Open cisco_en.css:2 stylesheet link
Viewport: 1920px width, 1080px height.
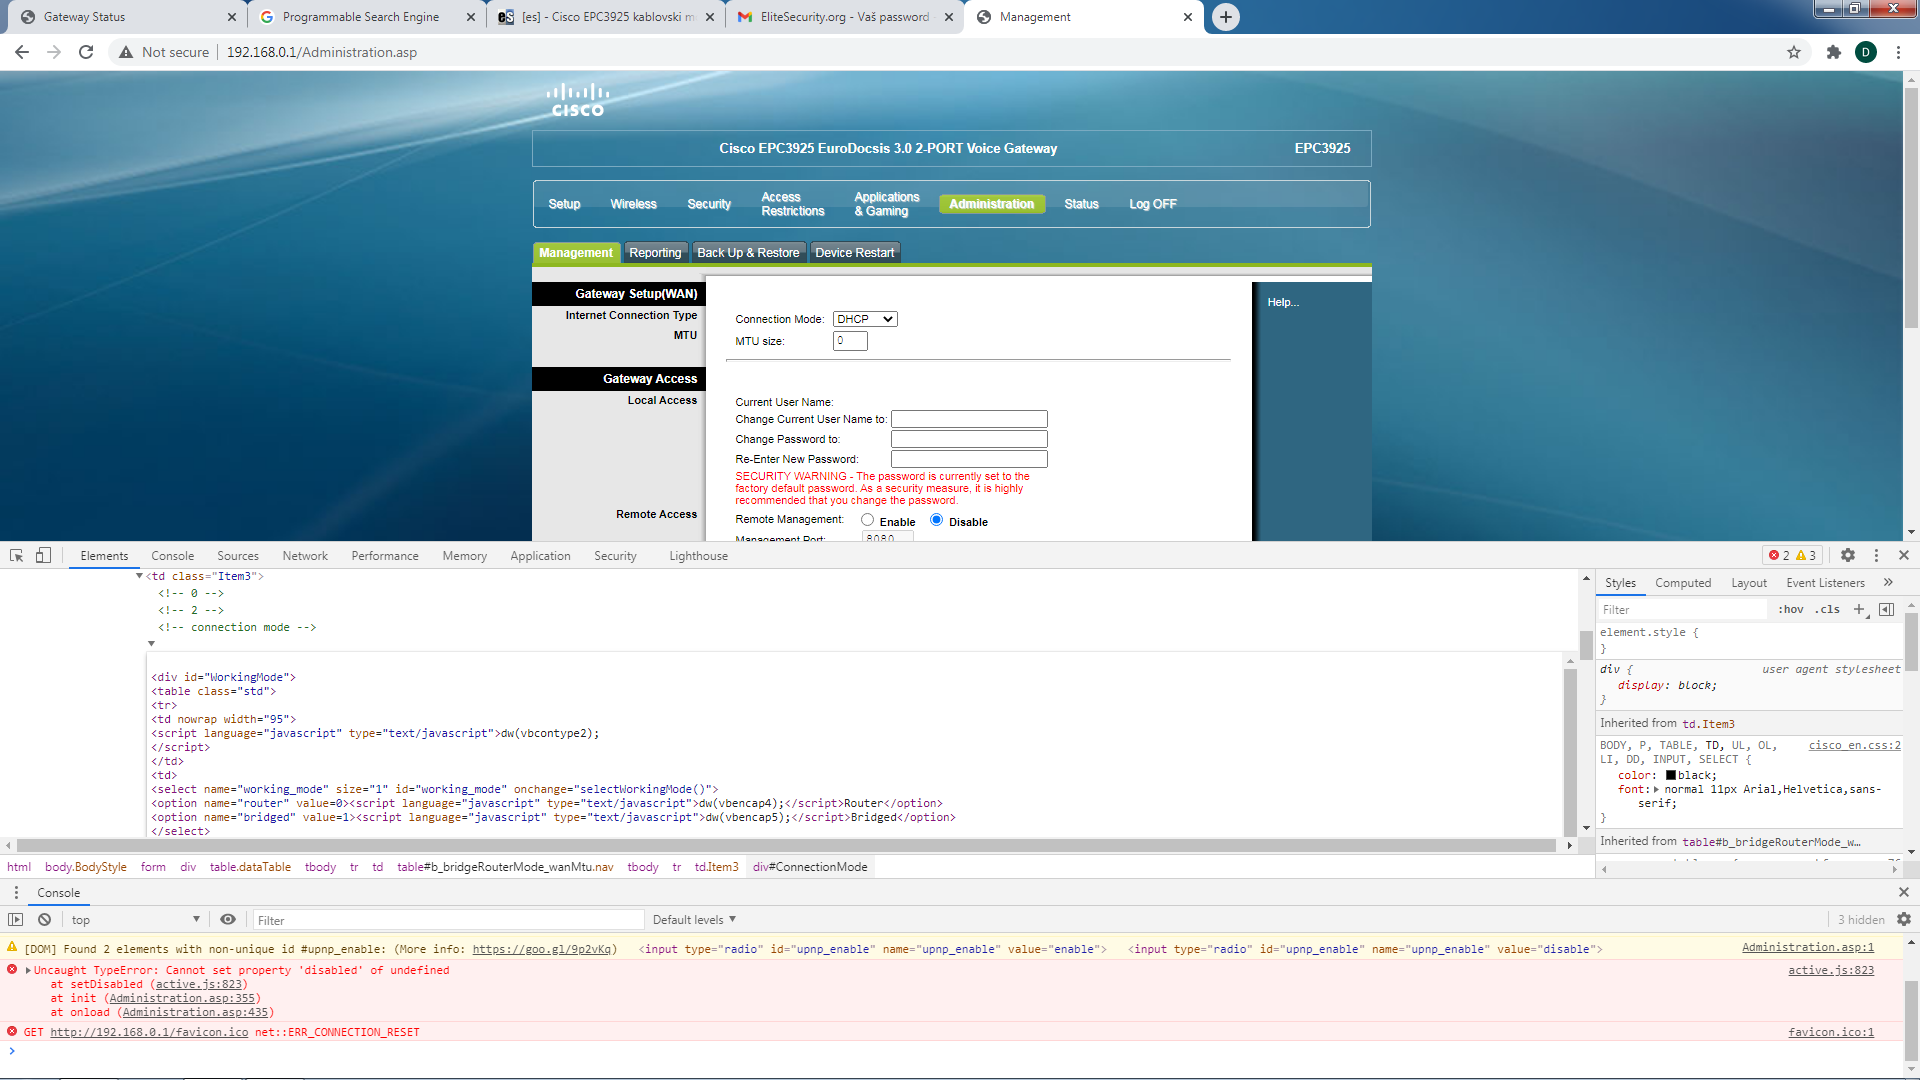pyautogui.click(x=1854, y=745)
